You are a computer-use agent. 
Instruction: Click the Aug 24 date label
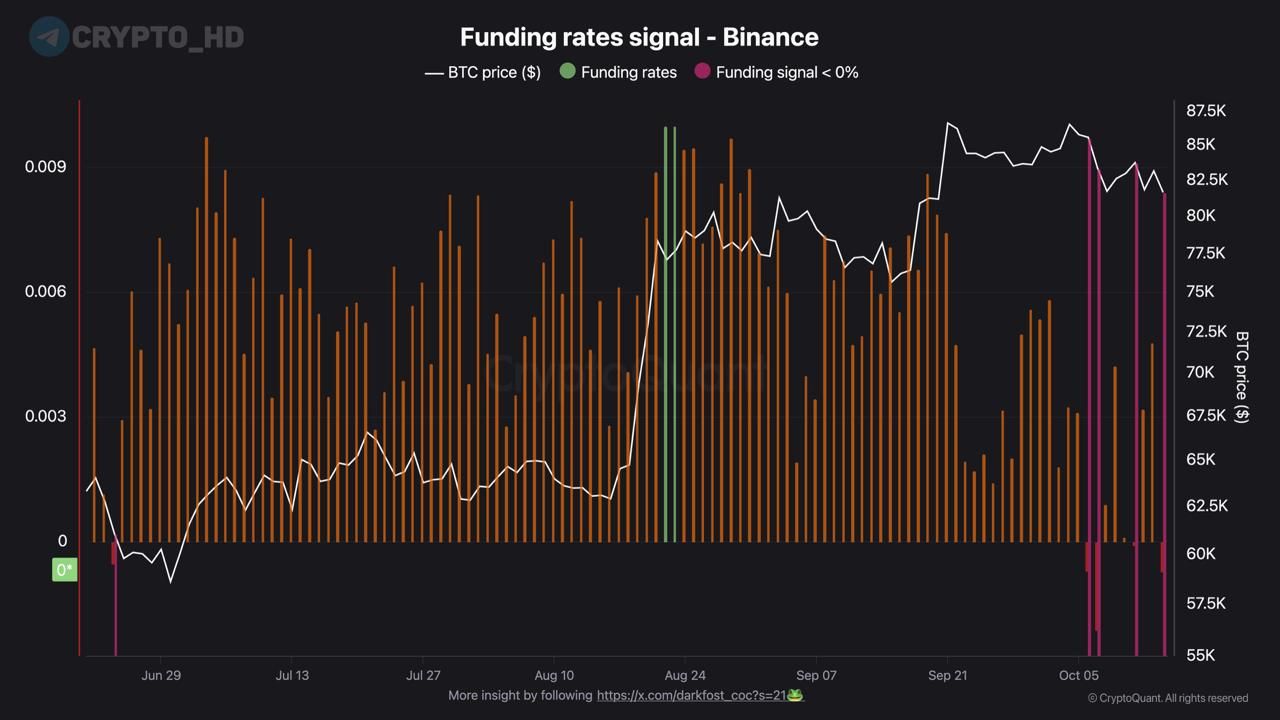[685, 675]
